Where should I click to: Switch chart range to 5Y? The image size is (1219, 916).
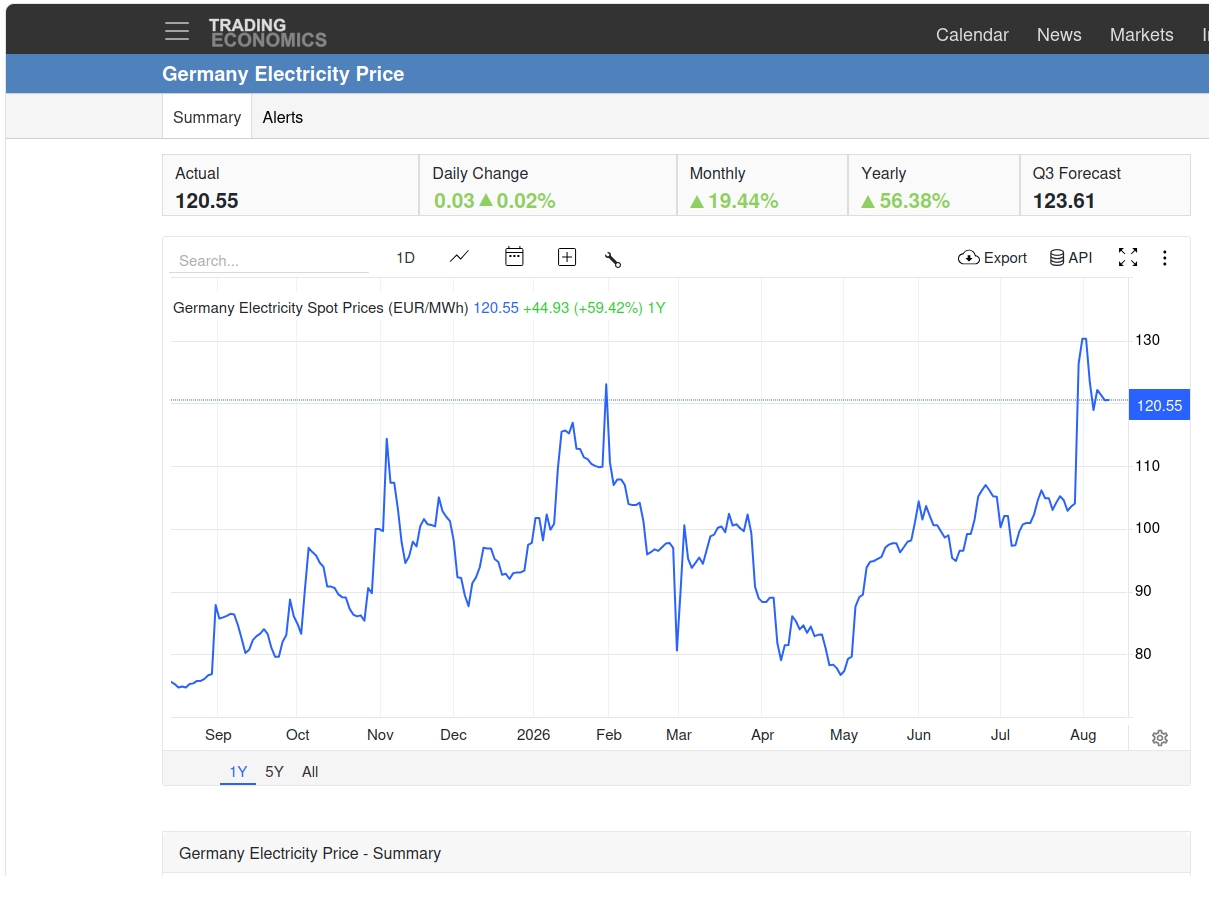(274, 772)
